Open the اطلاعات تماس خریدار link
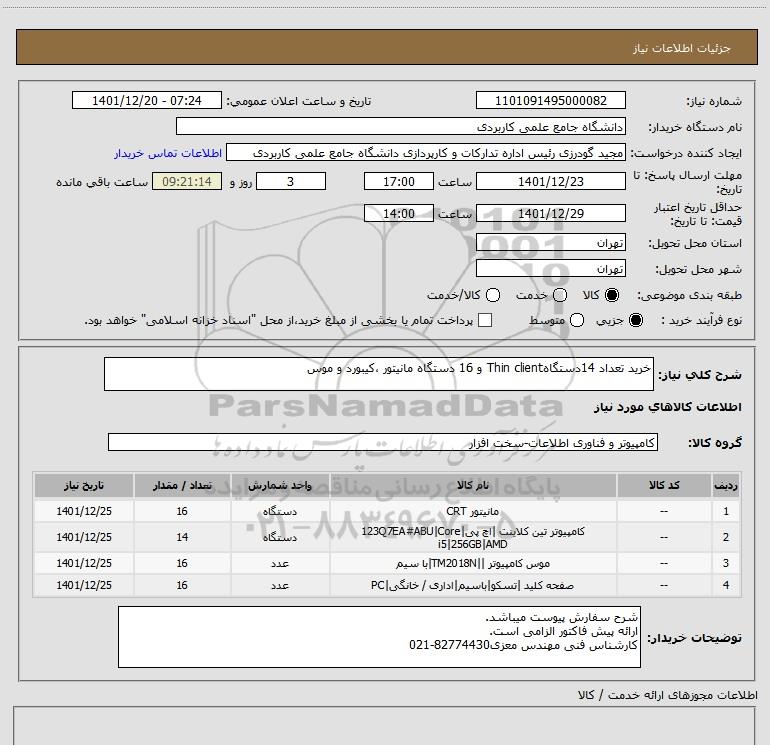 [168, 153]
